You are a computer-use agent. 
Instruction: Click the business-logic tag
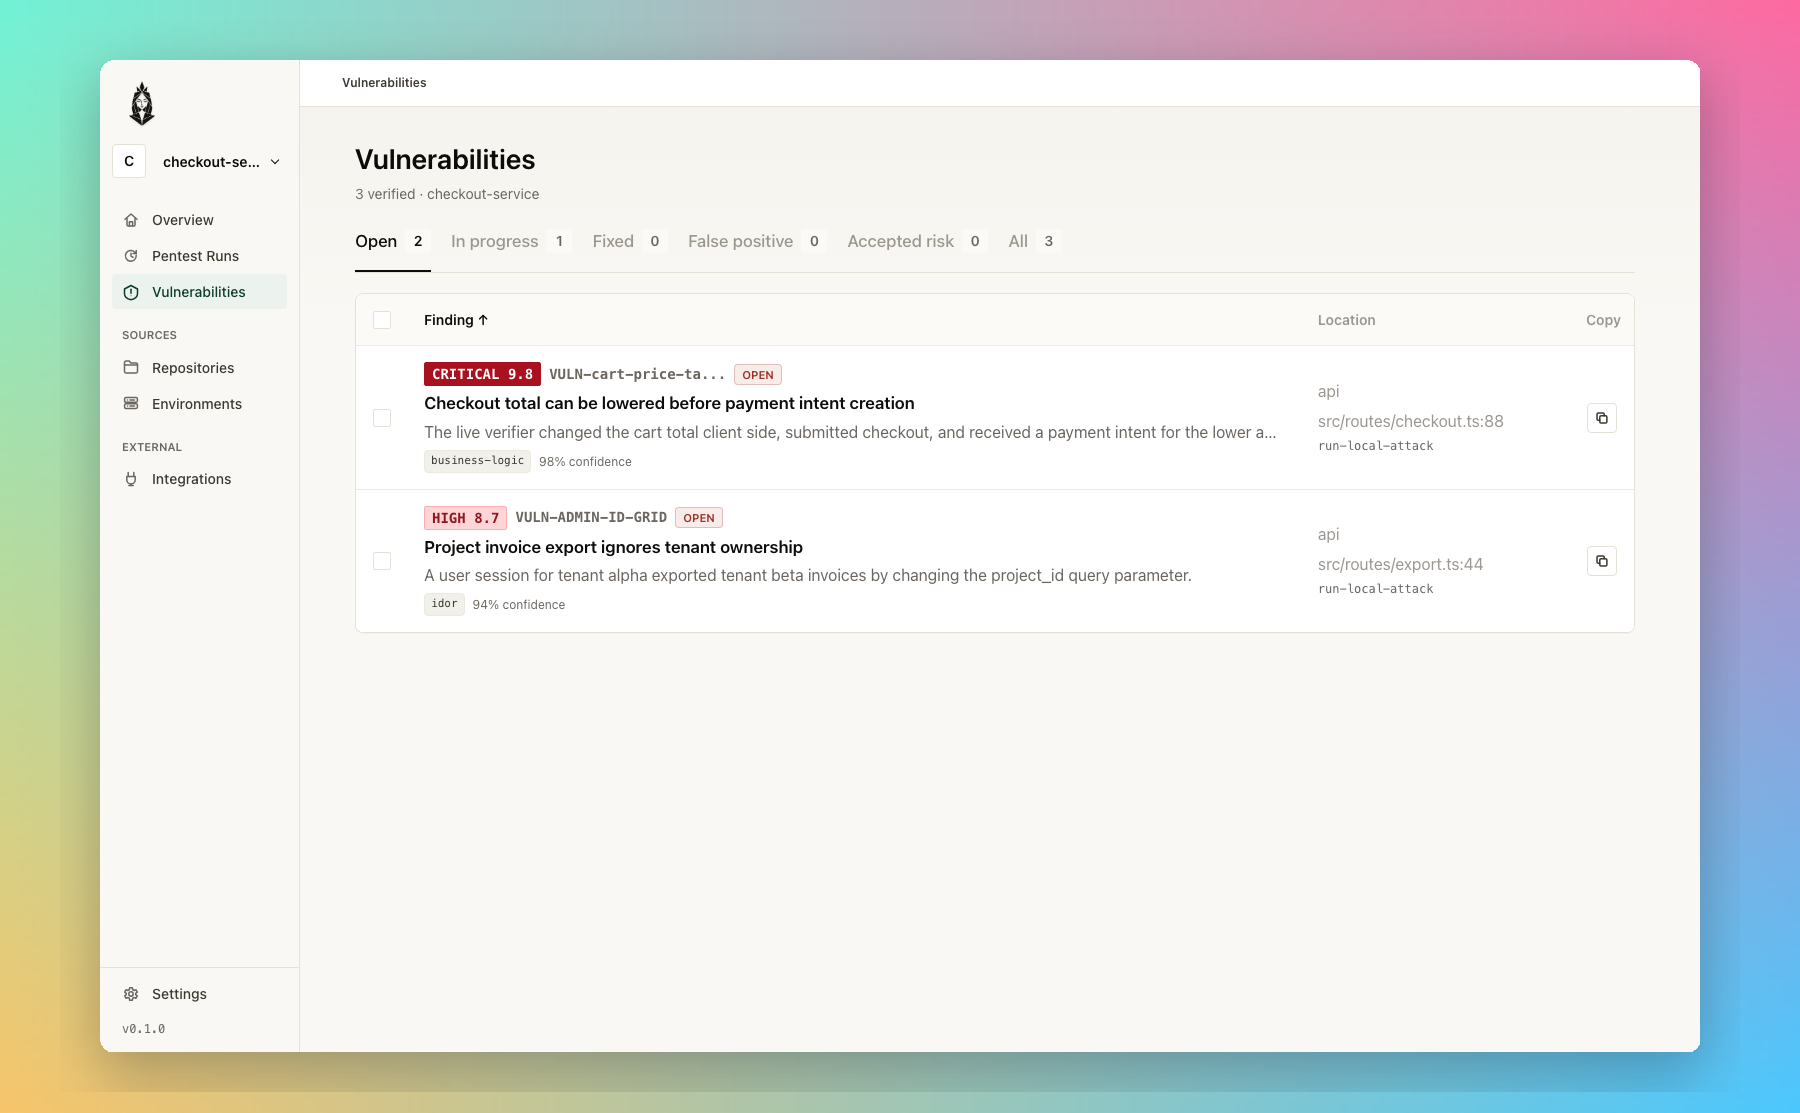[477, 461]
